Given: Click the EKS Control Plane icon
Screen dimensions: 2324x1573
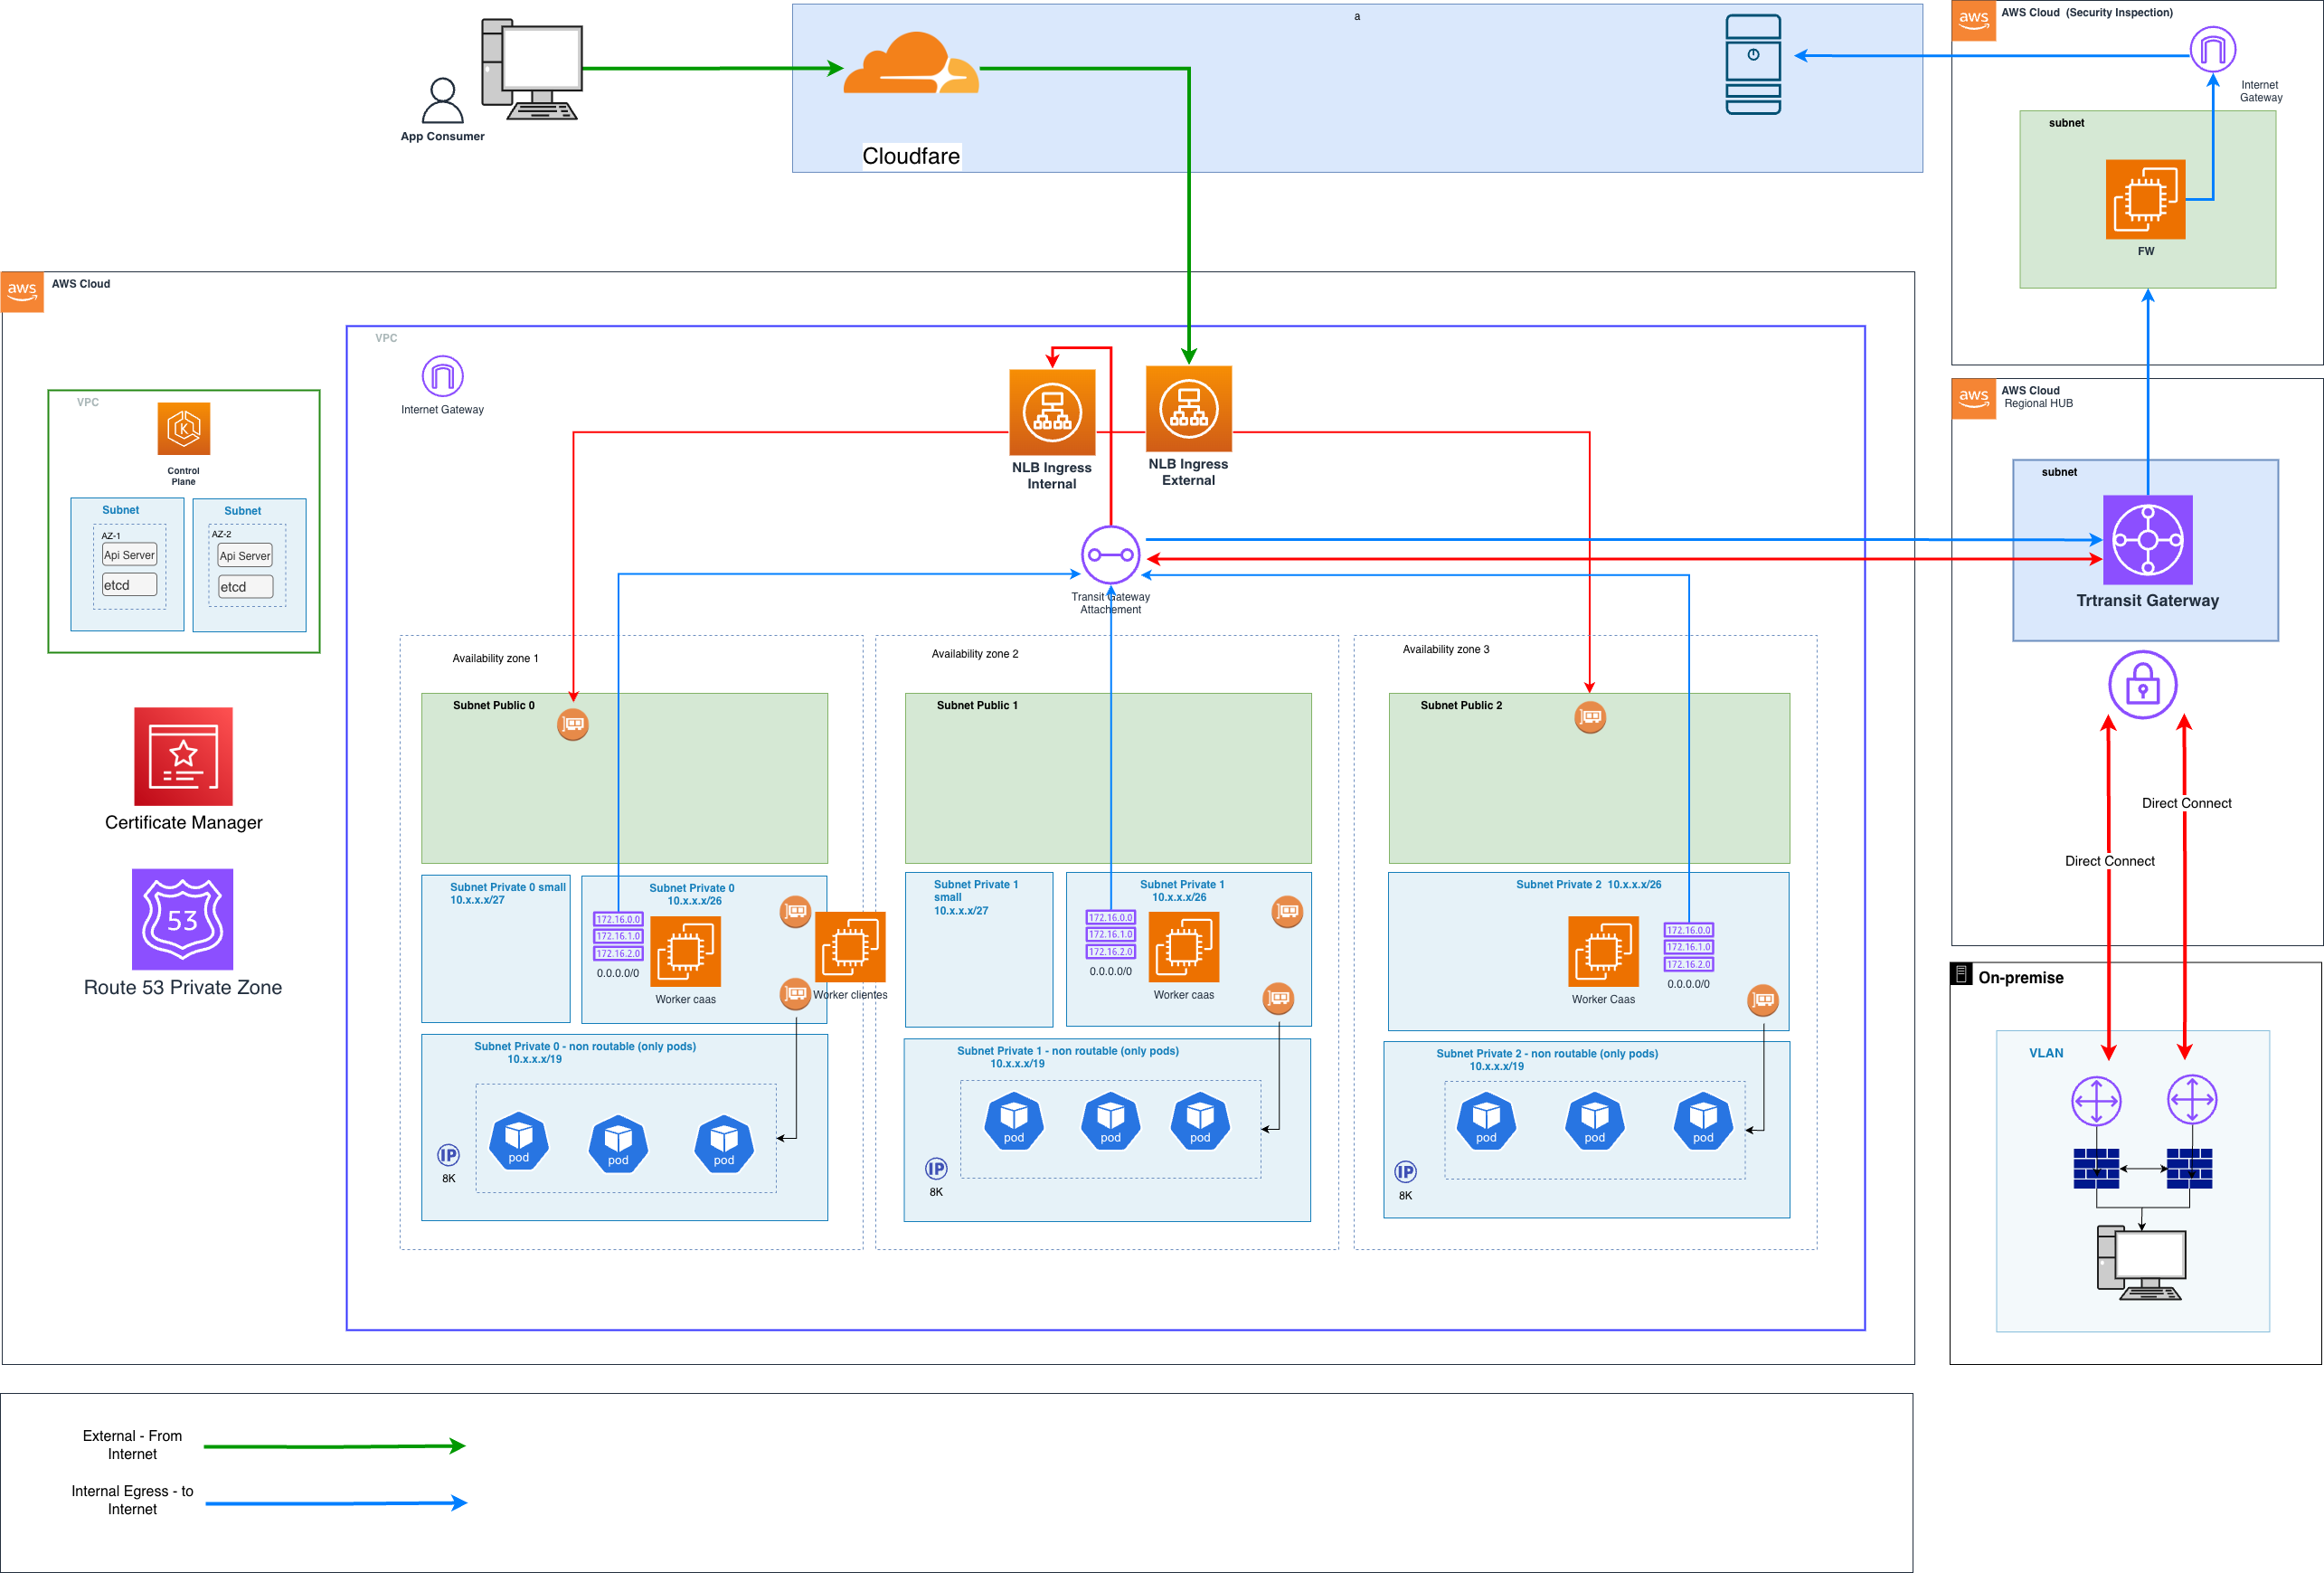Looking at the screenshot, I should (183, 429).
